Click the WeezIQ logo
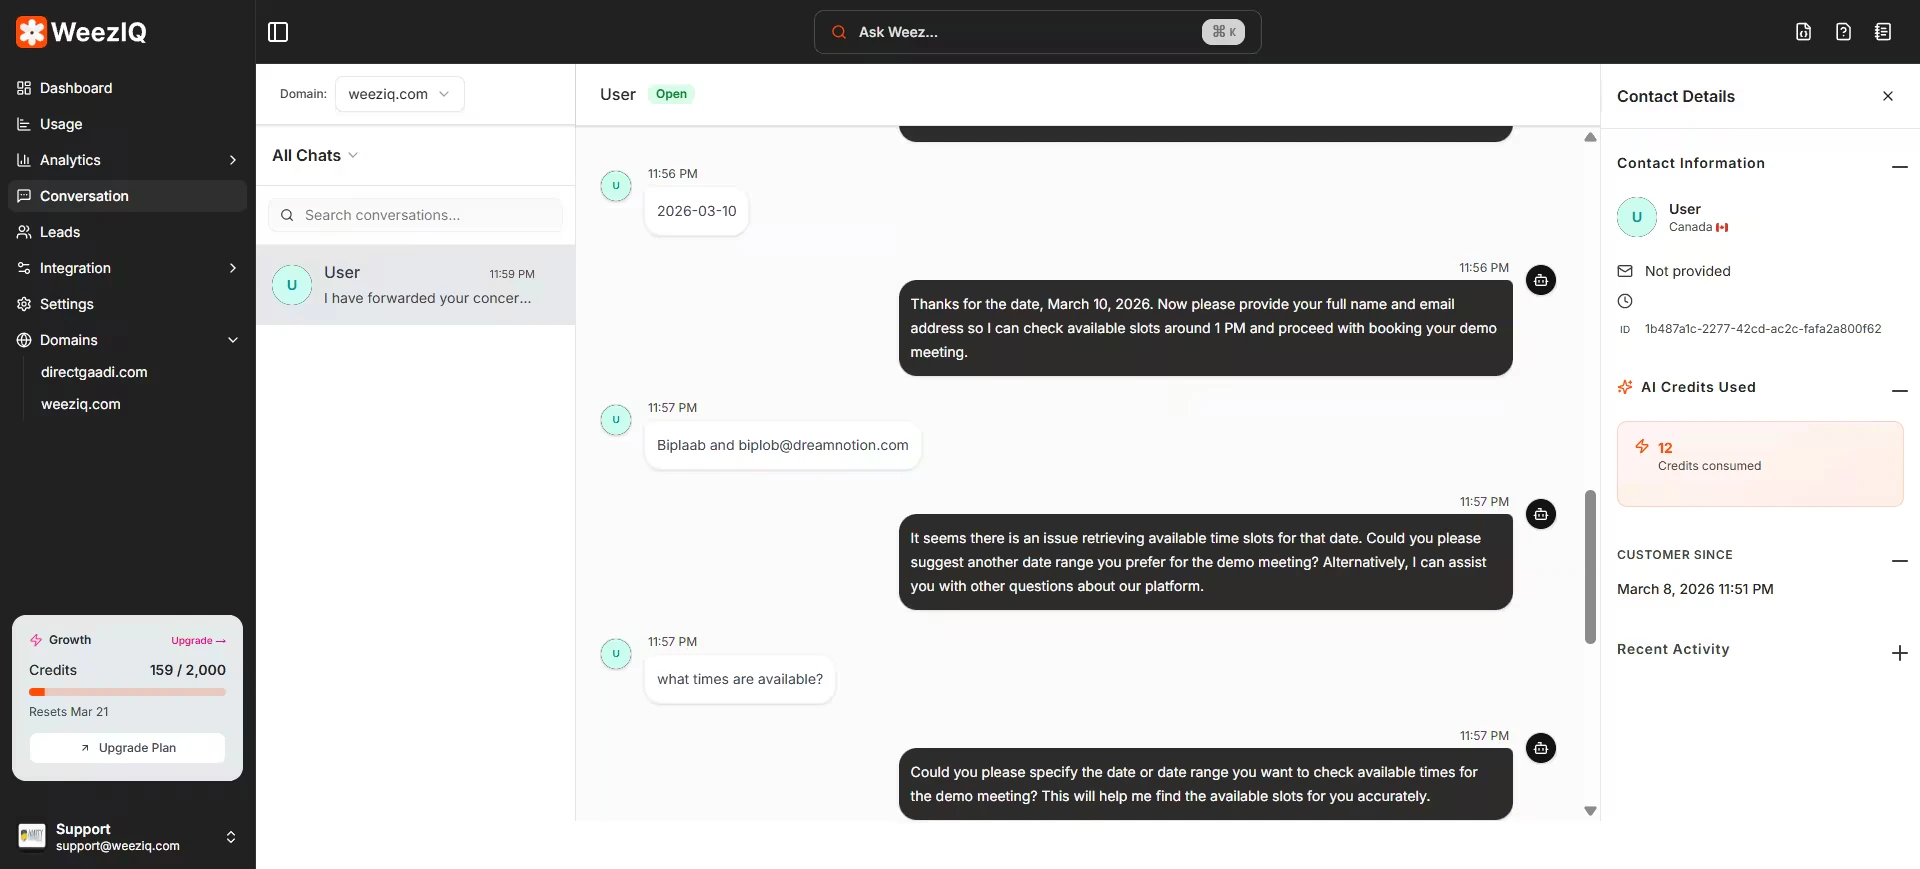Screen dimensions: 1920x869 (82, 32)
